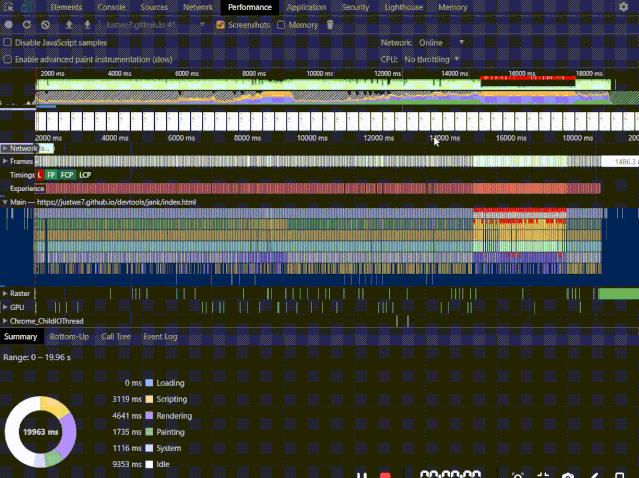Click the inspect element picker icon
The width and height of the screenshot is (639, 478).
click(x=9, y=7)
